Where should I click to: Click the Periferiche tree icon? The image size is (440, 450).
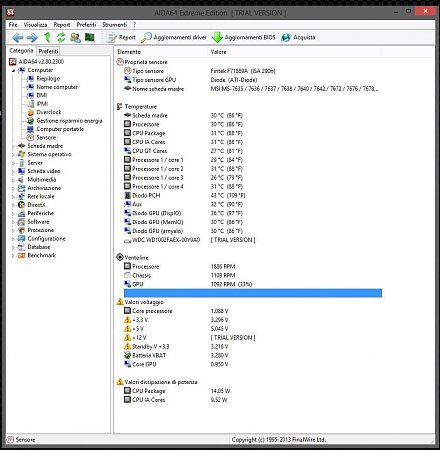click(x=21, y=213)
